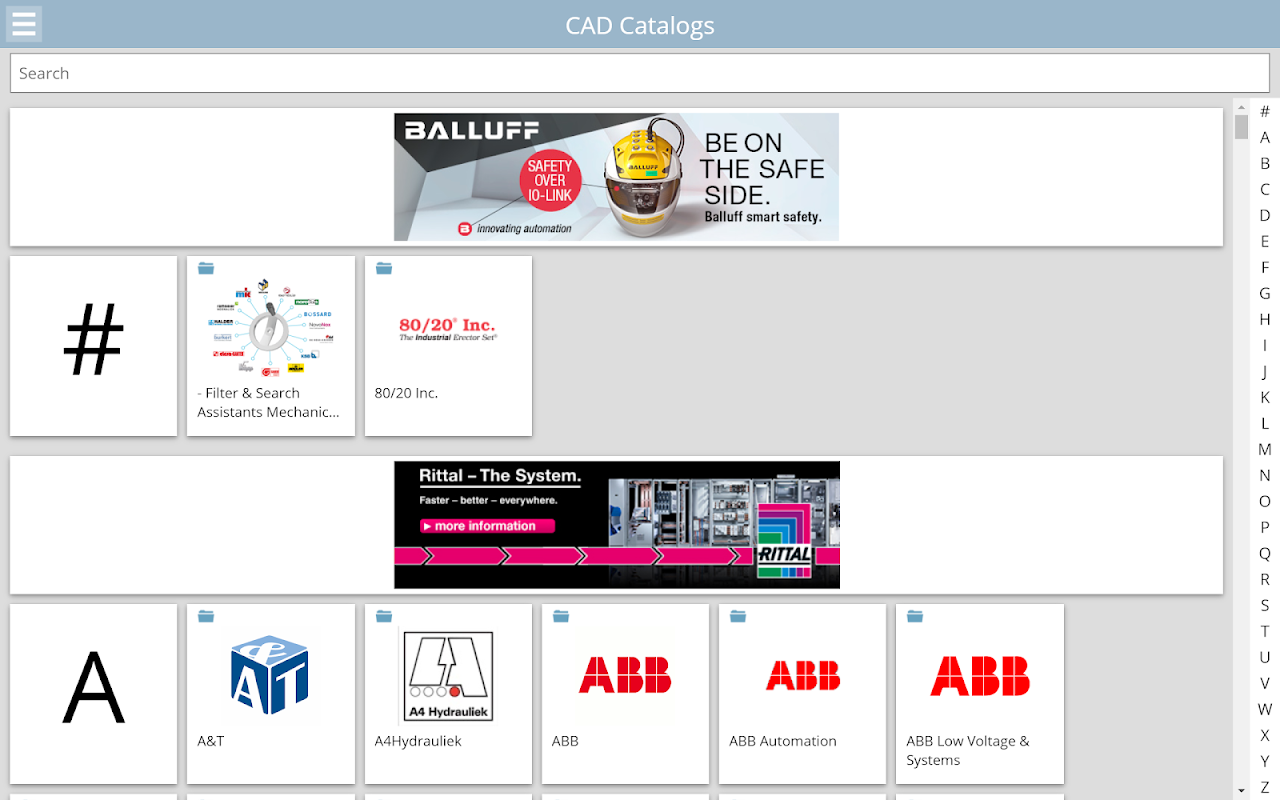Jump to letter M in index
This screenshot has height=800, width=1280.
[x=1265, y=449]
